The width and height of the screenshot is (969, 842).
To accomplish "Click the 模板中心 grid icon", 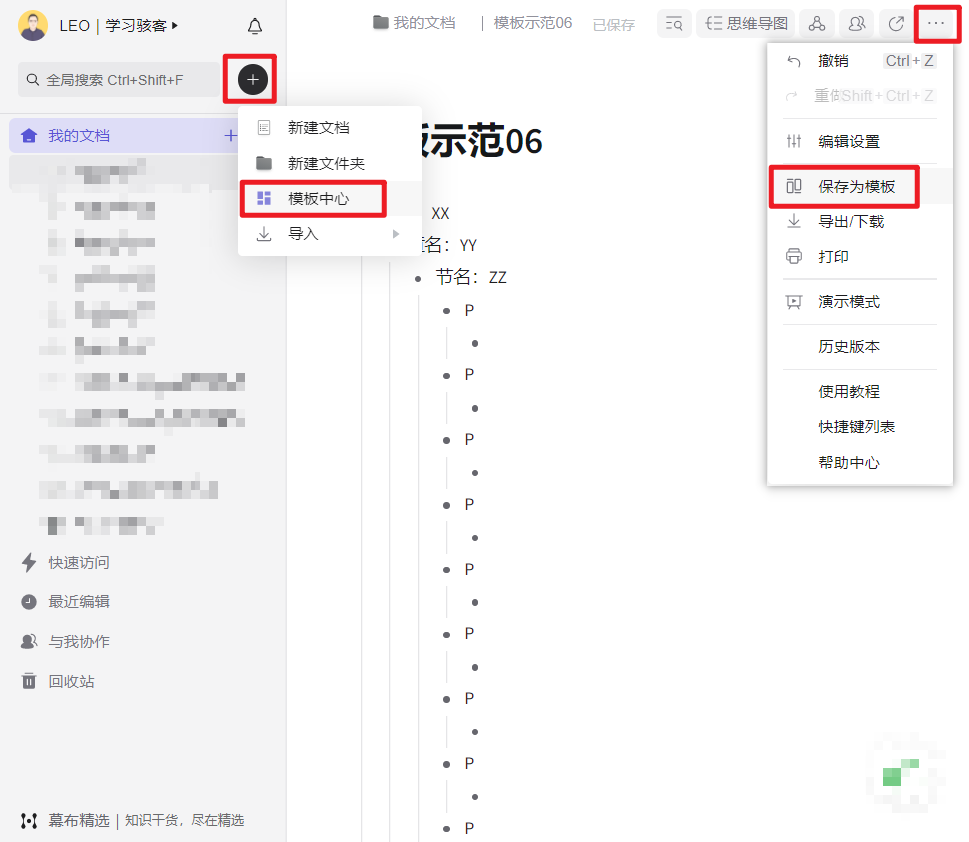I will tap(264, 198).
